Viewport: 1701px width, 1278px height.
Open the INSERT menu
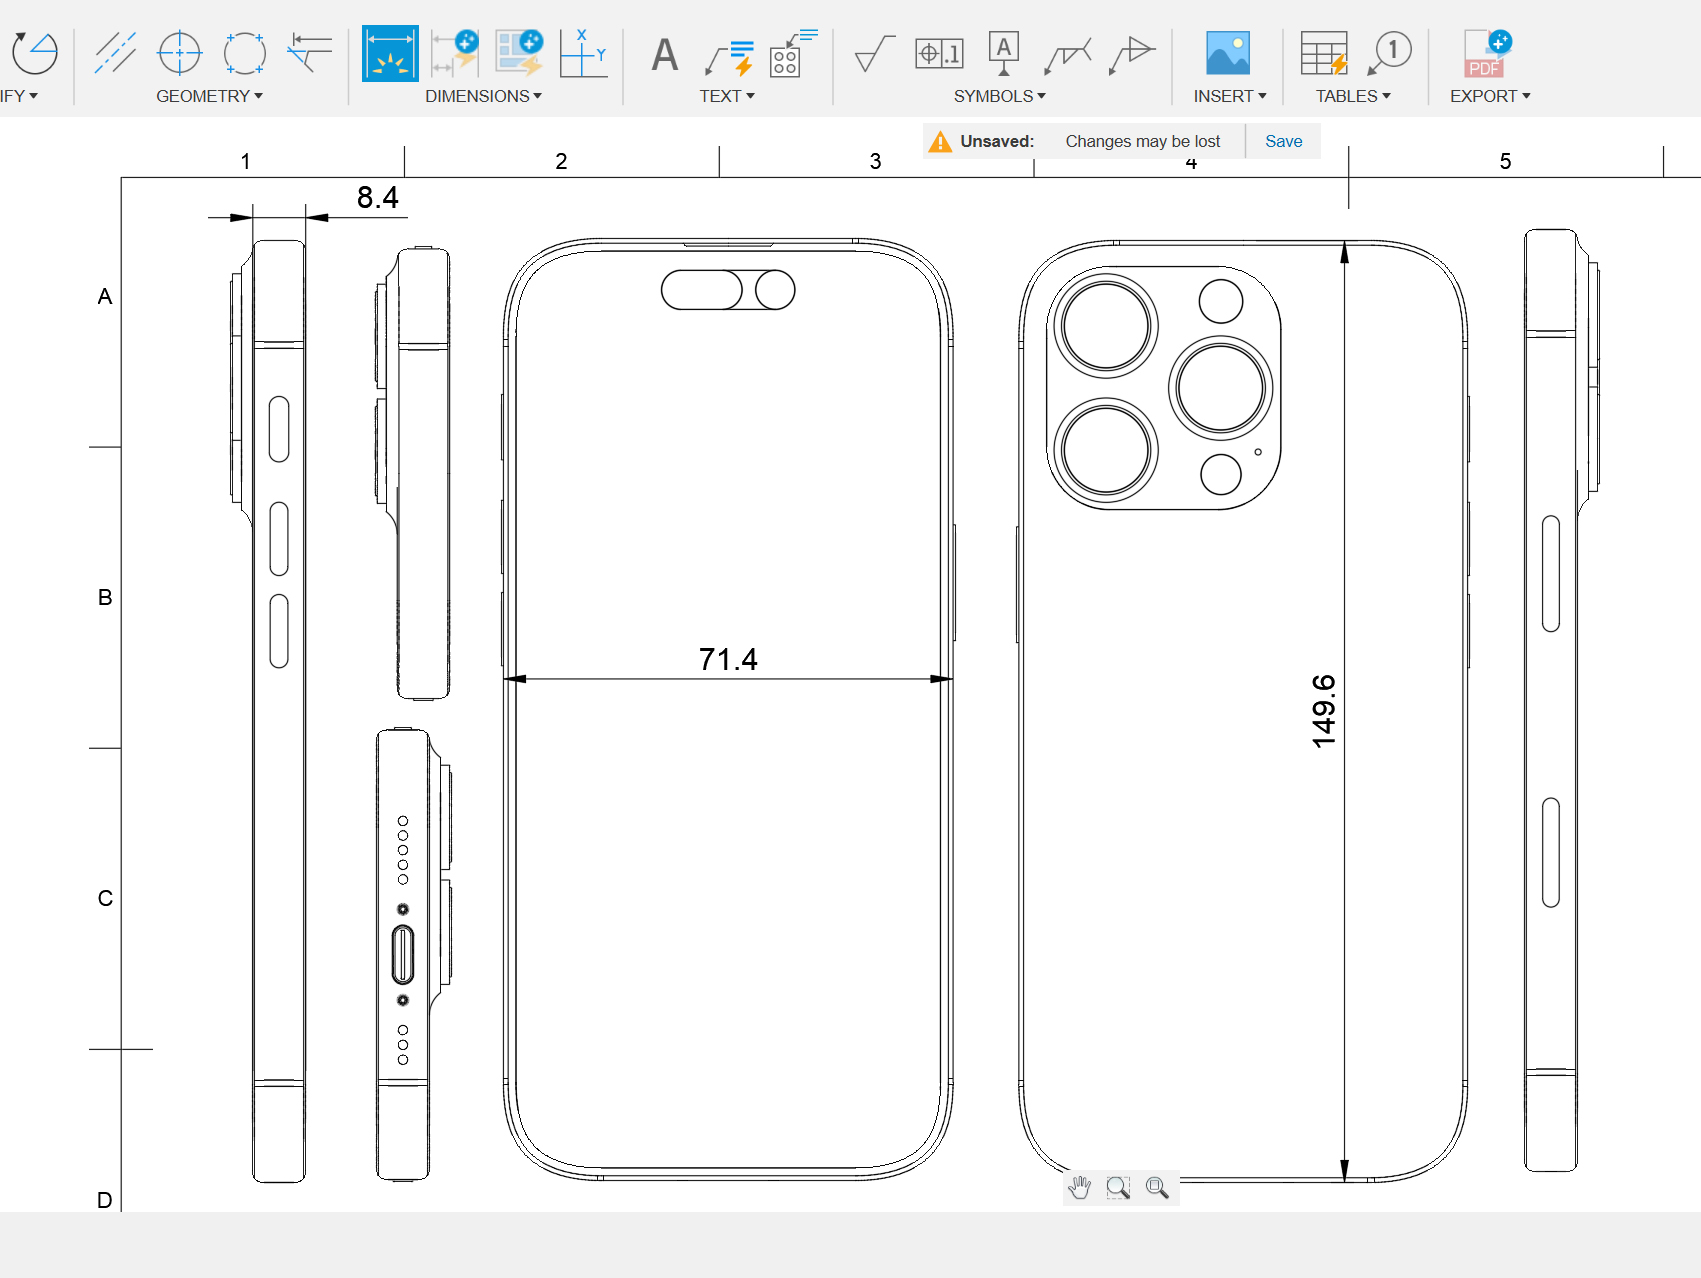tap(1229, 96)
